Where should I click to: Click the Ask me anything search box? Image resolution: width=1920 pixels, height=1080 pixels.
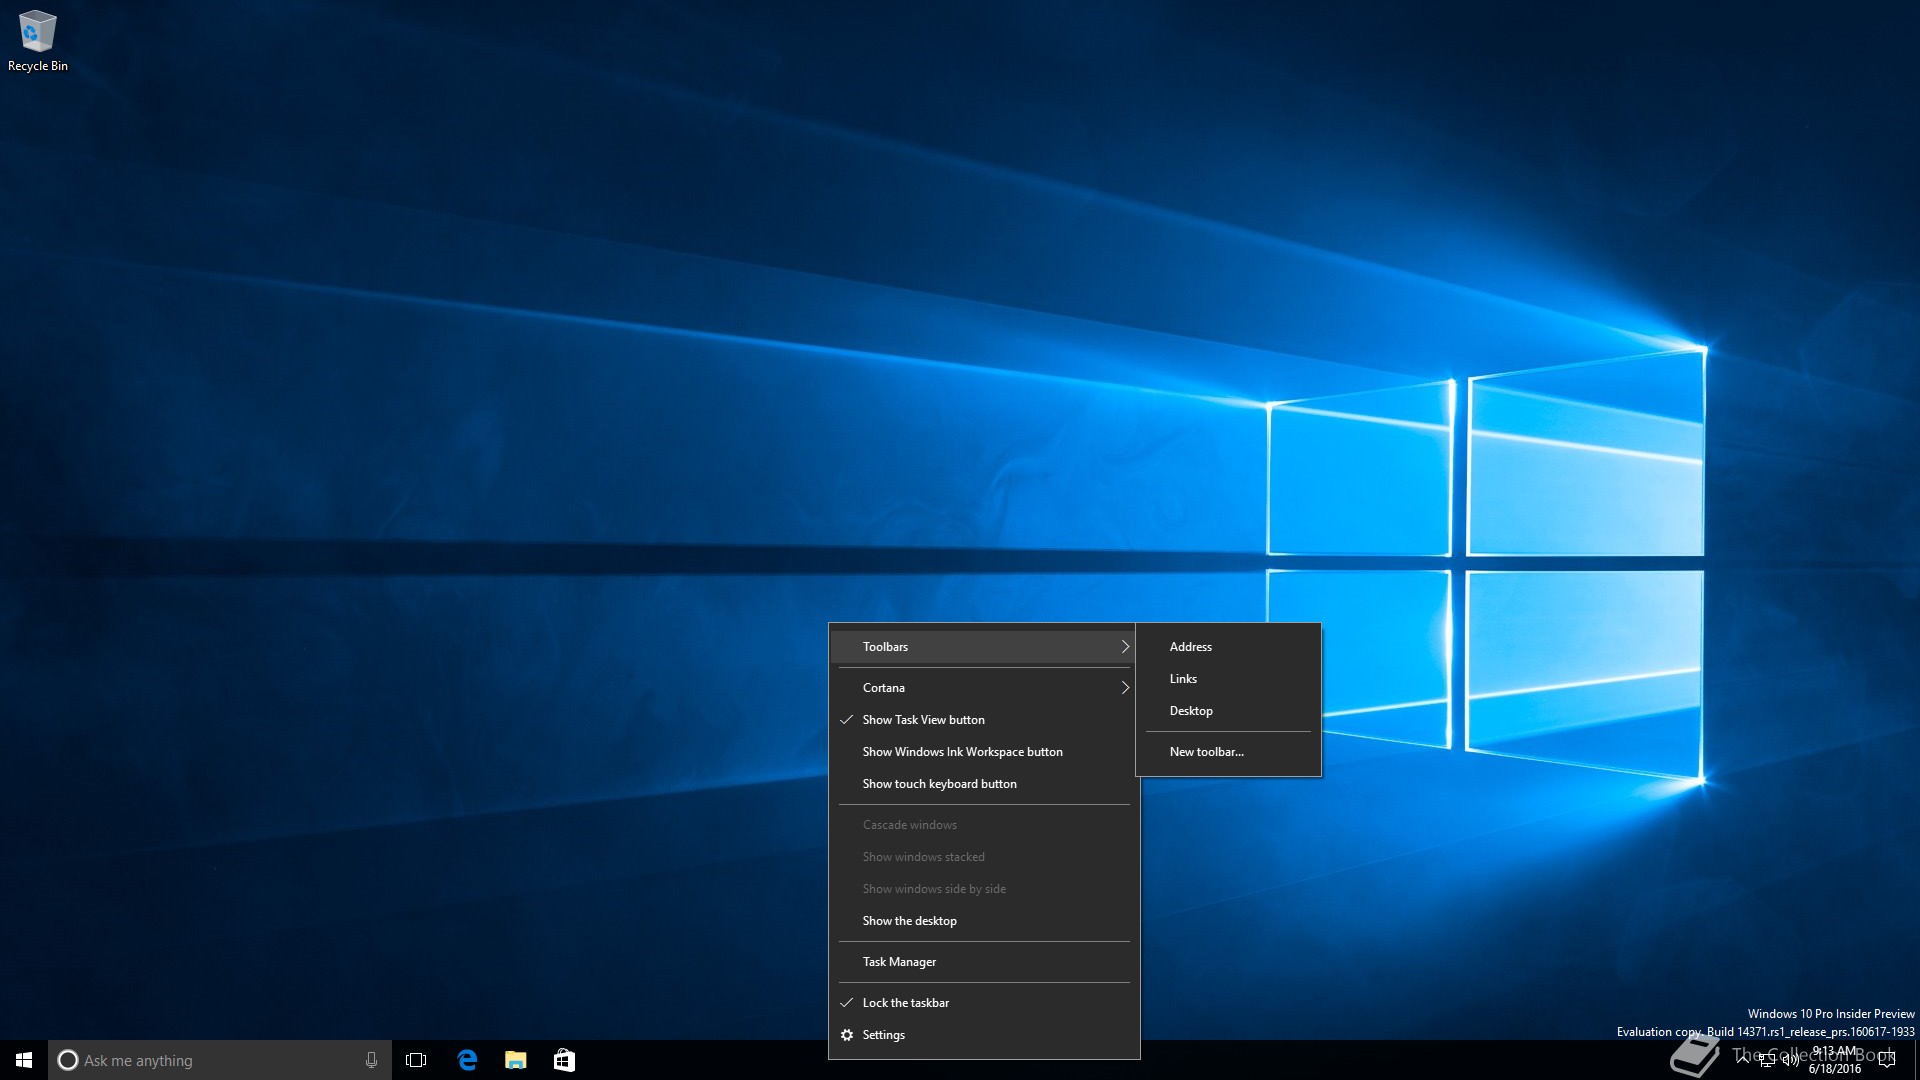[220, 1060]
